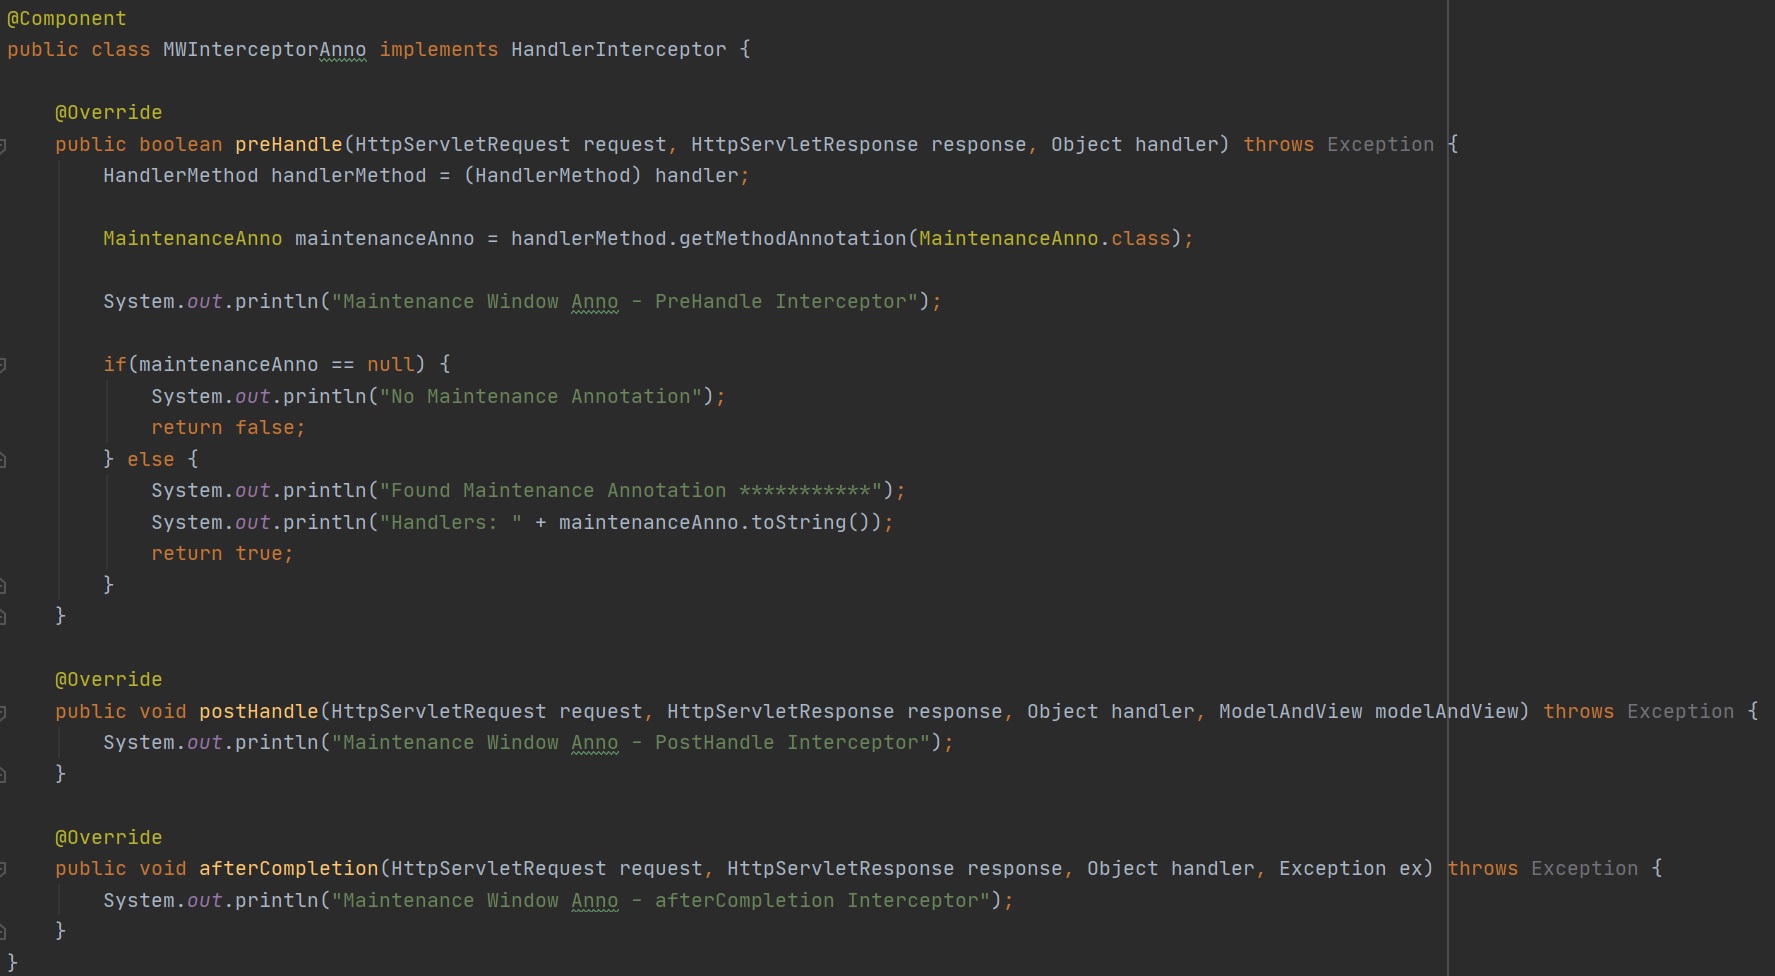Screen dimensions: 1775x976
Task: Collapse the preHandle method fold marker
Action: click(x=3, y=146)
